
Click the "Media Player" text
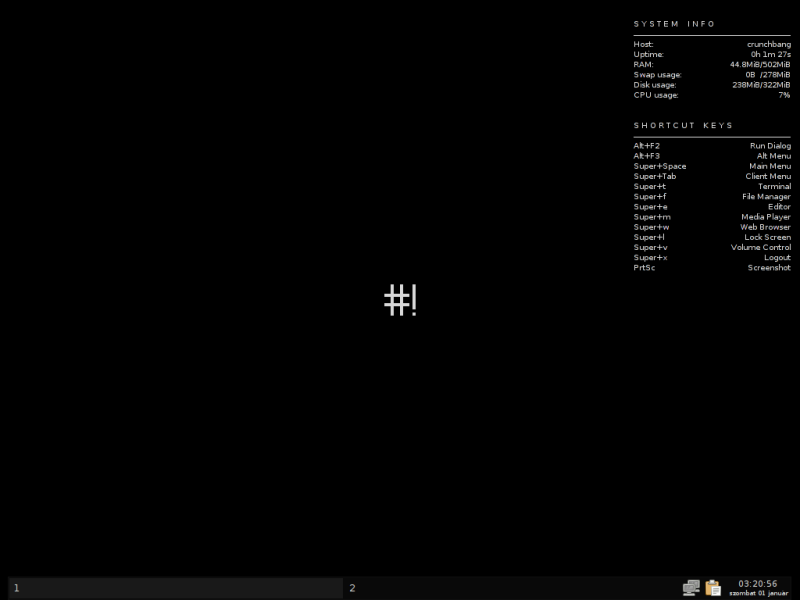point(766,217)
